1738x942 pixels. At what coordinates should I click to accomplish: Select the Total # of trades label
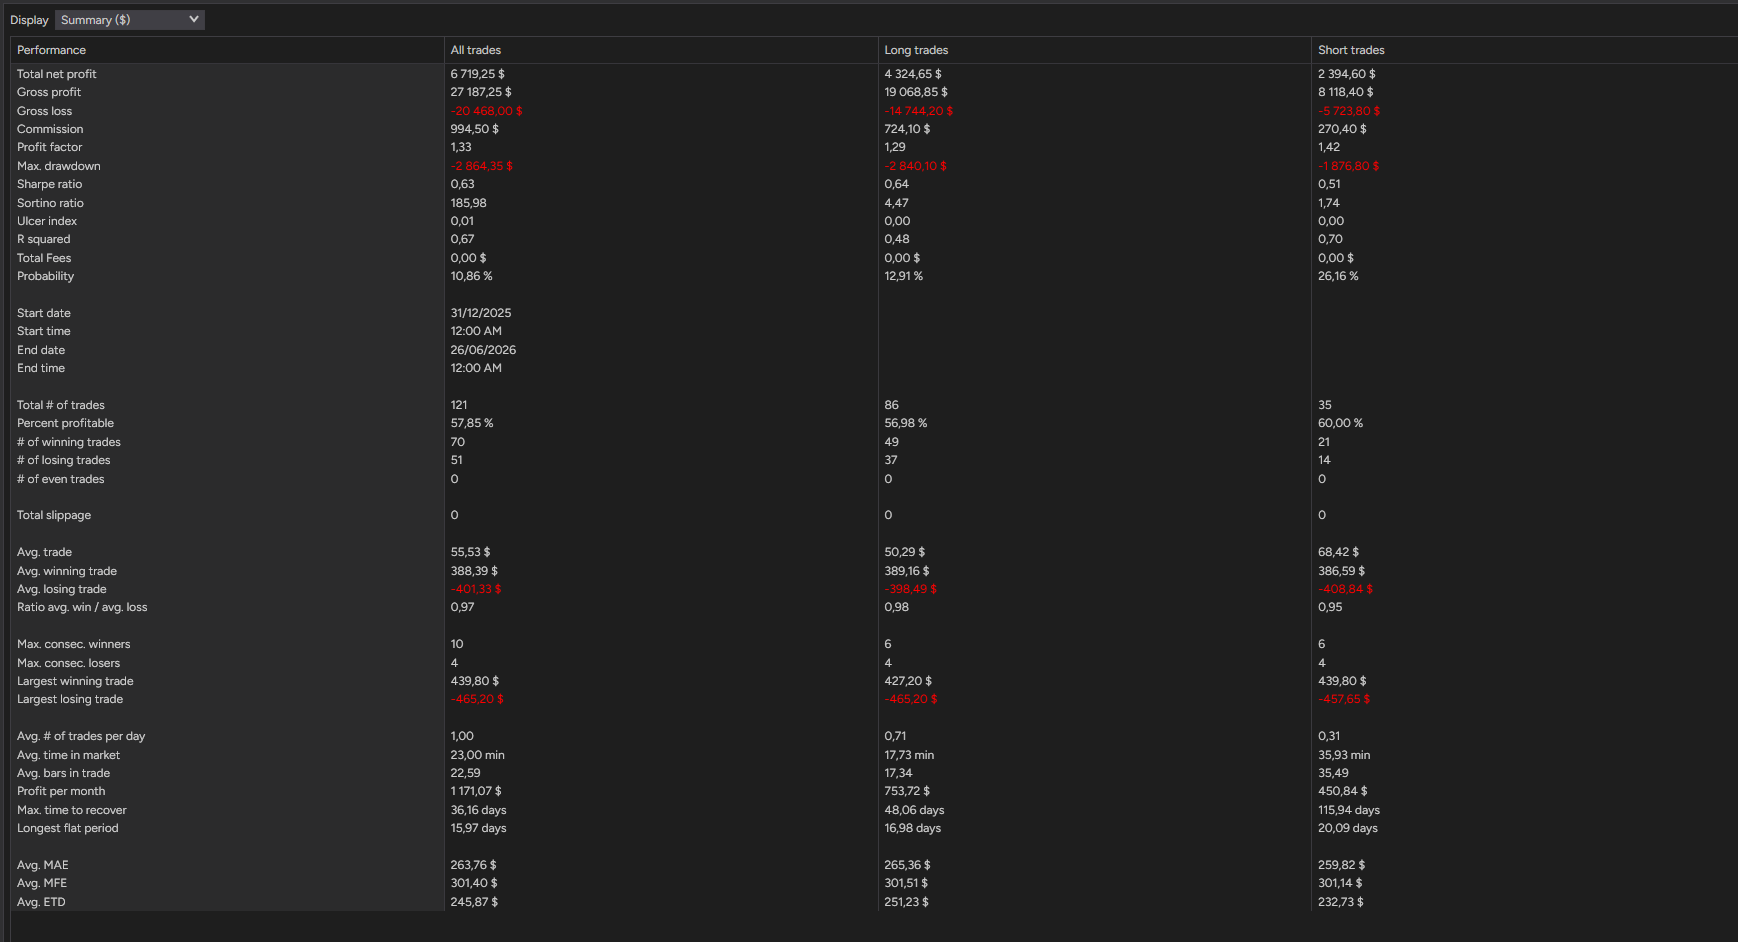pos(61,405)
